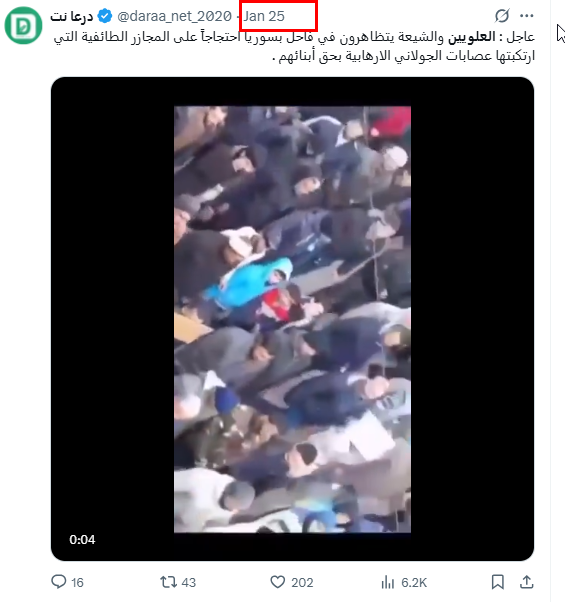Click the 202 likes count
The height and width of the screenshot is (602, 565).
(x=302, y=582)
